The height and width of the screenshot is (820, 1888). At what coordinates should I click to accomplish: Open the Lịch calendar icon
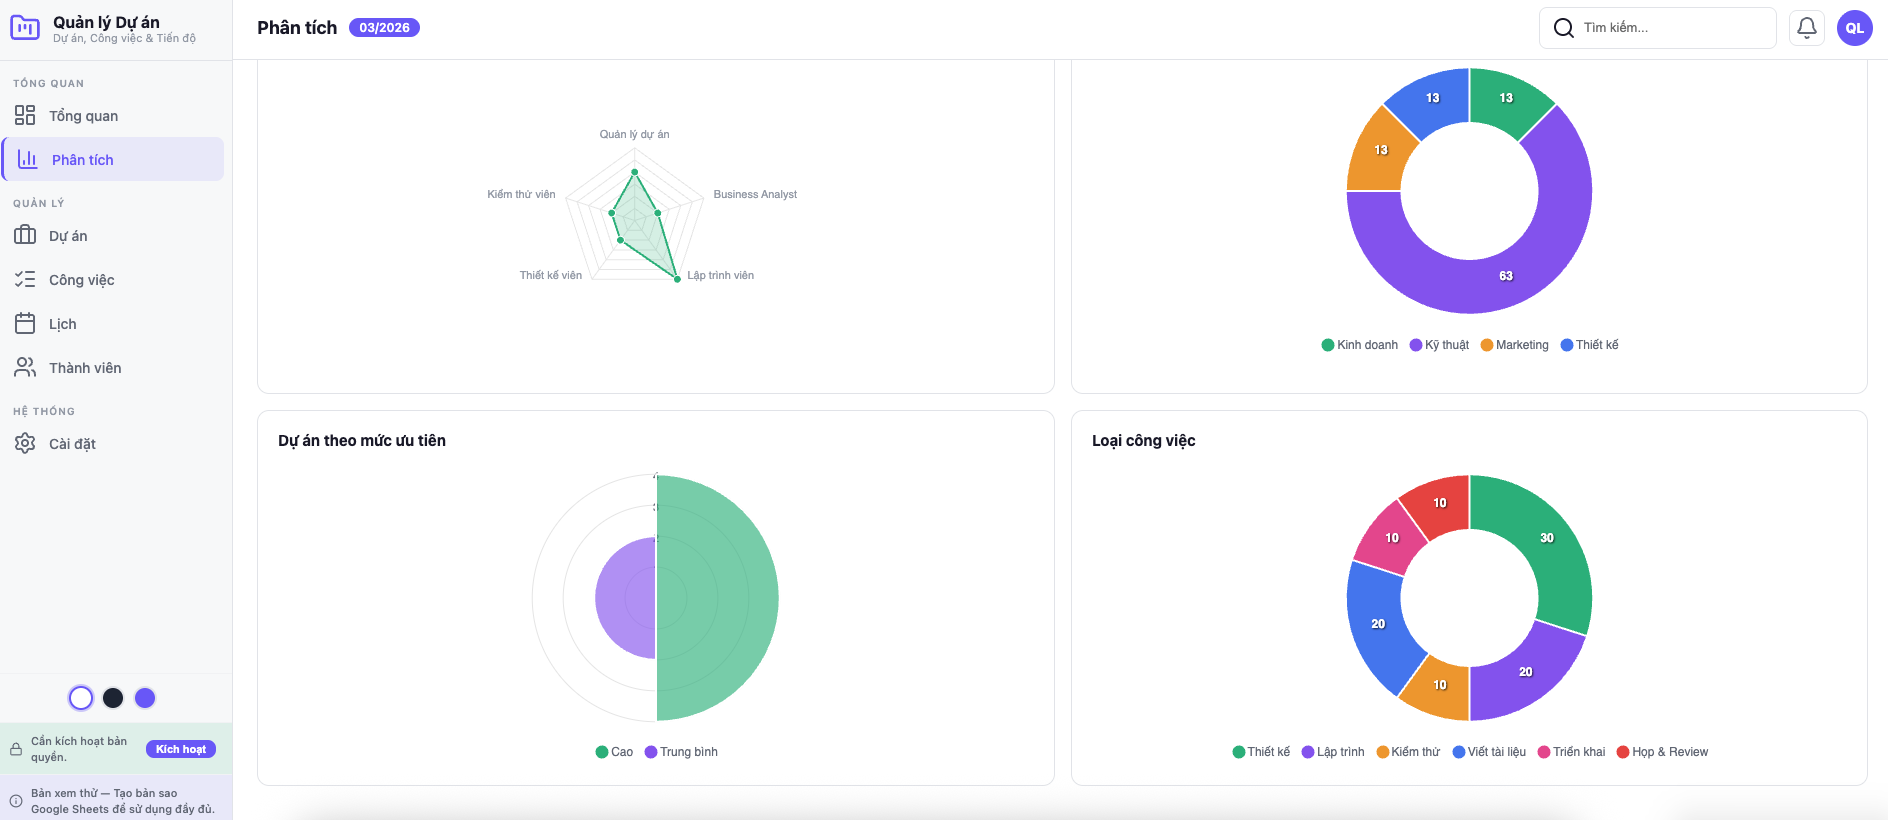[25, 324]
